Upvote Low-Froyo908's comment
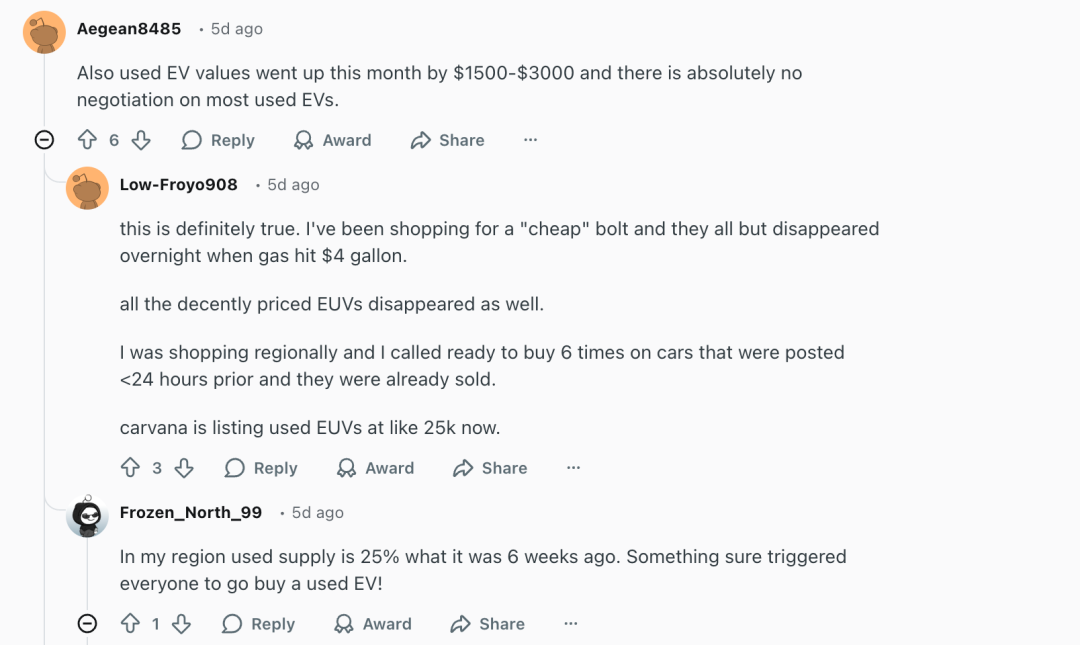This screenshot has width=1080, height=645. tap(130, 468)
